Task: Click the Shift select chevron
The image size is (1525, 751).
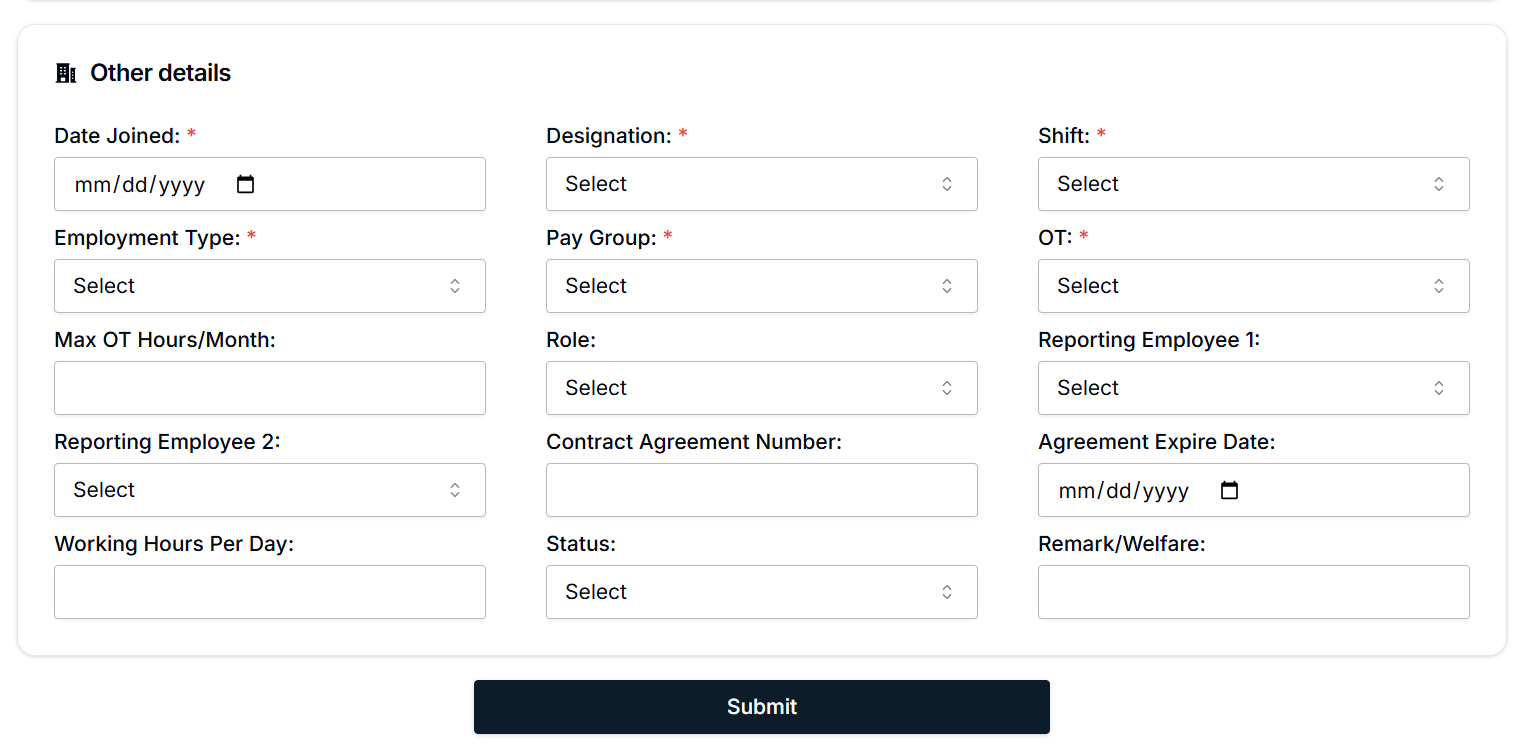Action: [1438, 184]
